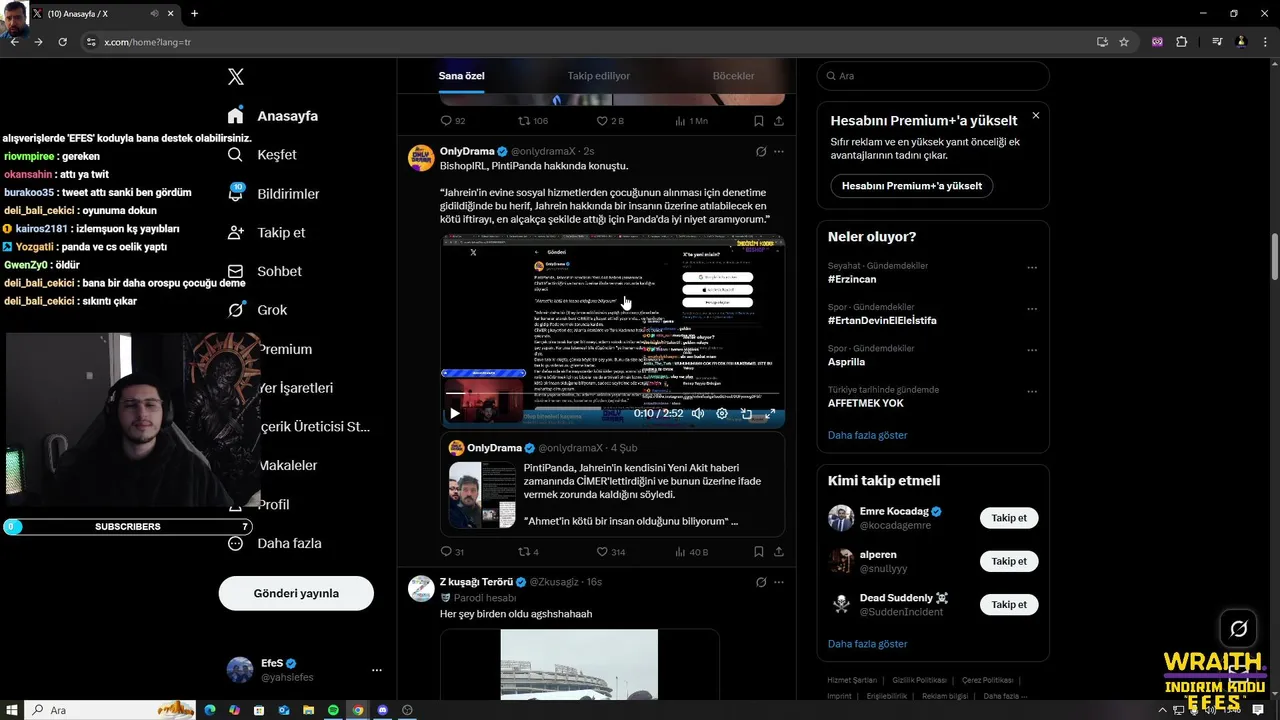This screenshot has width=1280, height=720.
Task: Open more options for #ErtanDevinElEleİstifa trend
Action: tap(1032, 309)
